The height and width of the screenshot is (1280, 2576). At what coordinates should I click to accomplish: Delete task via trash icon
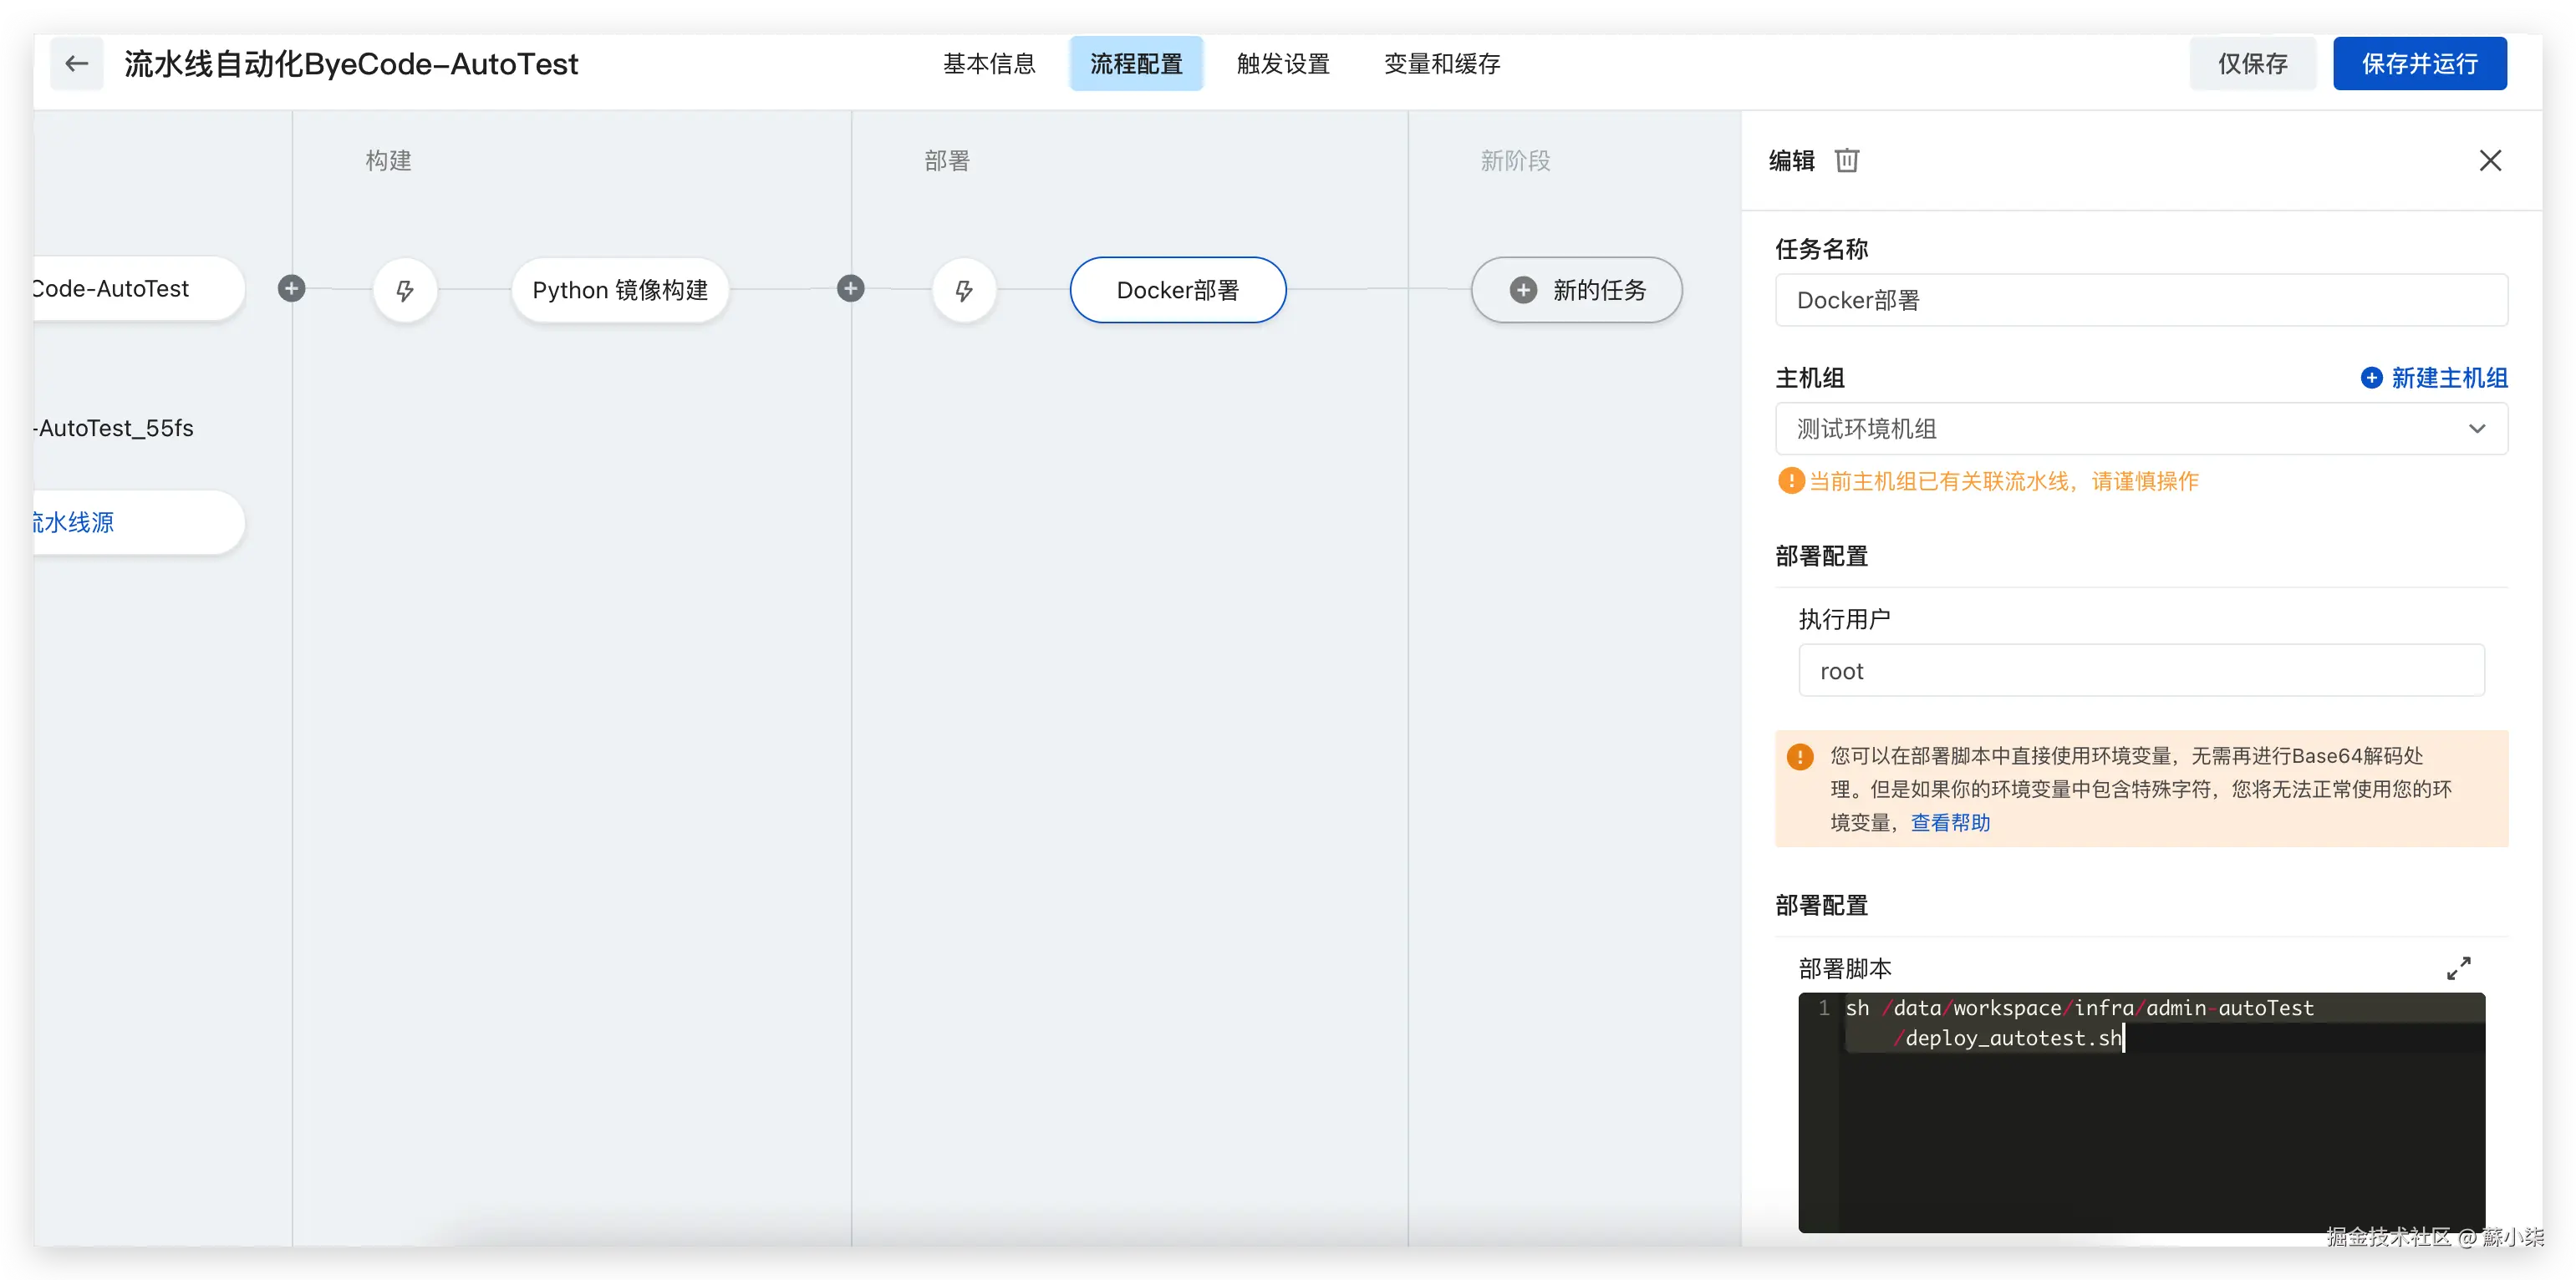tap(1846, 160)
